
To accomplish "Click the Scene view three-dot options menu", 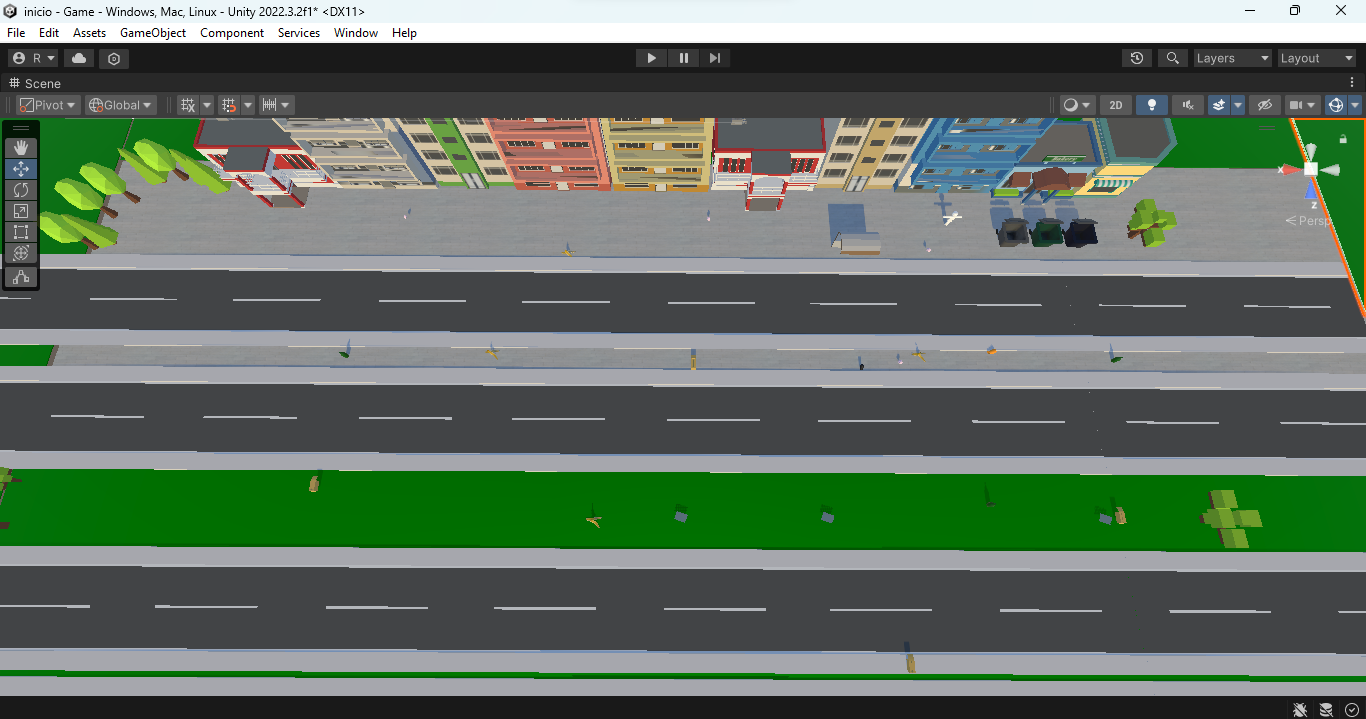I will coord(1352,83).
